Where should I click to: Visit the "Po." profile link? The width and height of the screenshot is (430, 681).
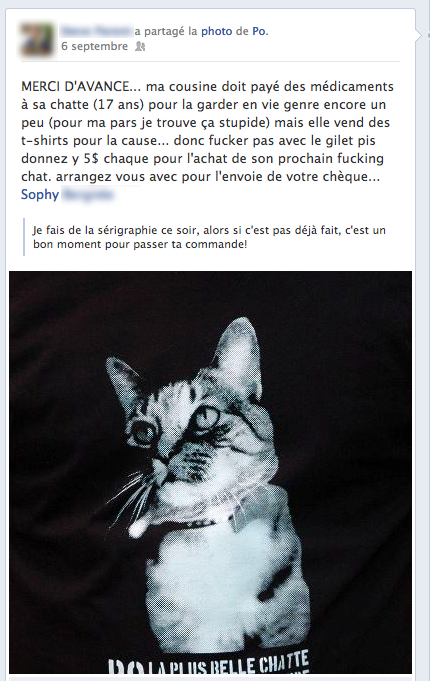click(x=260, y=31)
